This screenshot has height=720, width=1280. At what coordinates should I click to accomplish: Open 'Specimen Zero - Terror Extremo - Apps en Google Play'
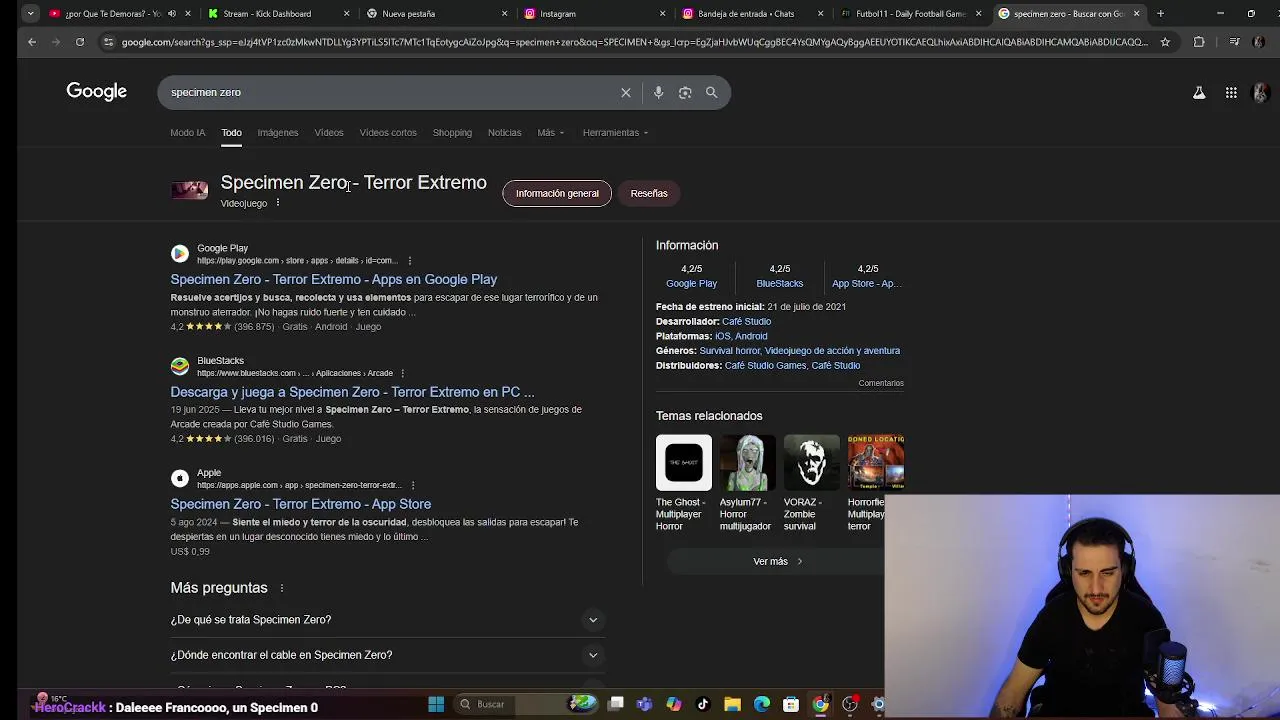click(334, 279)
